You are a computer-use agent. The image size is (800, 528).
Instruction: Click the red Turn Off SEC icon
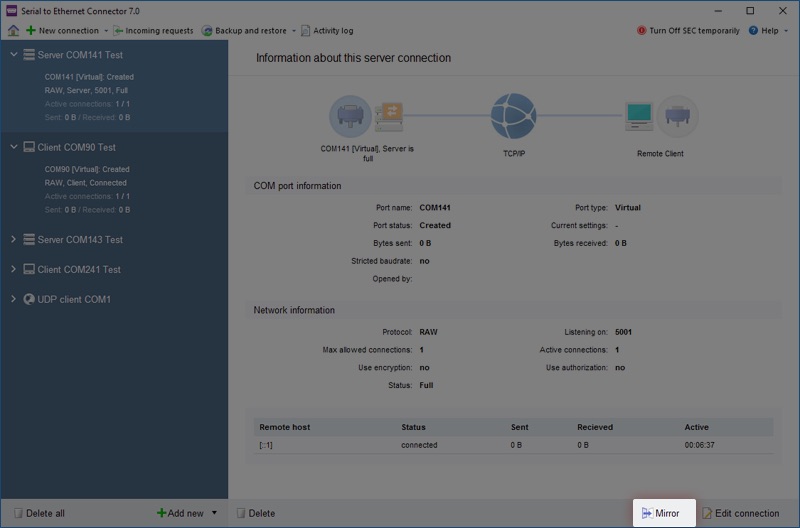pos(641,31)
